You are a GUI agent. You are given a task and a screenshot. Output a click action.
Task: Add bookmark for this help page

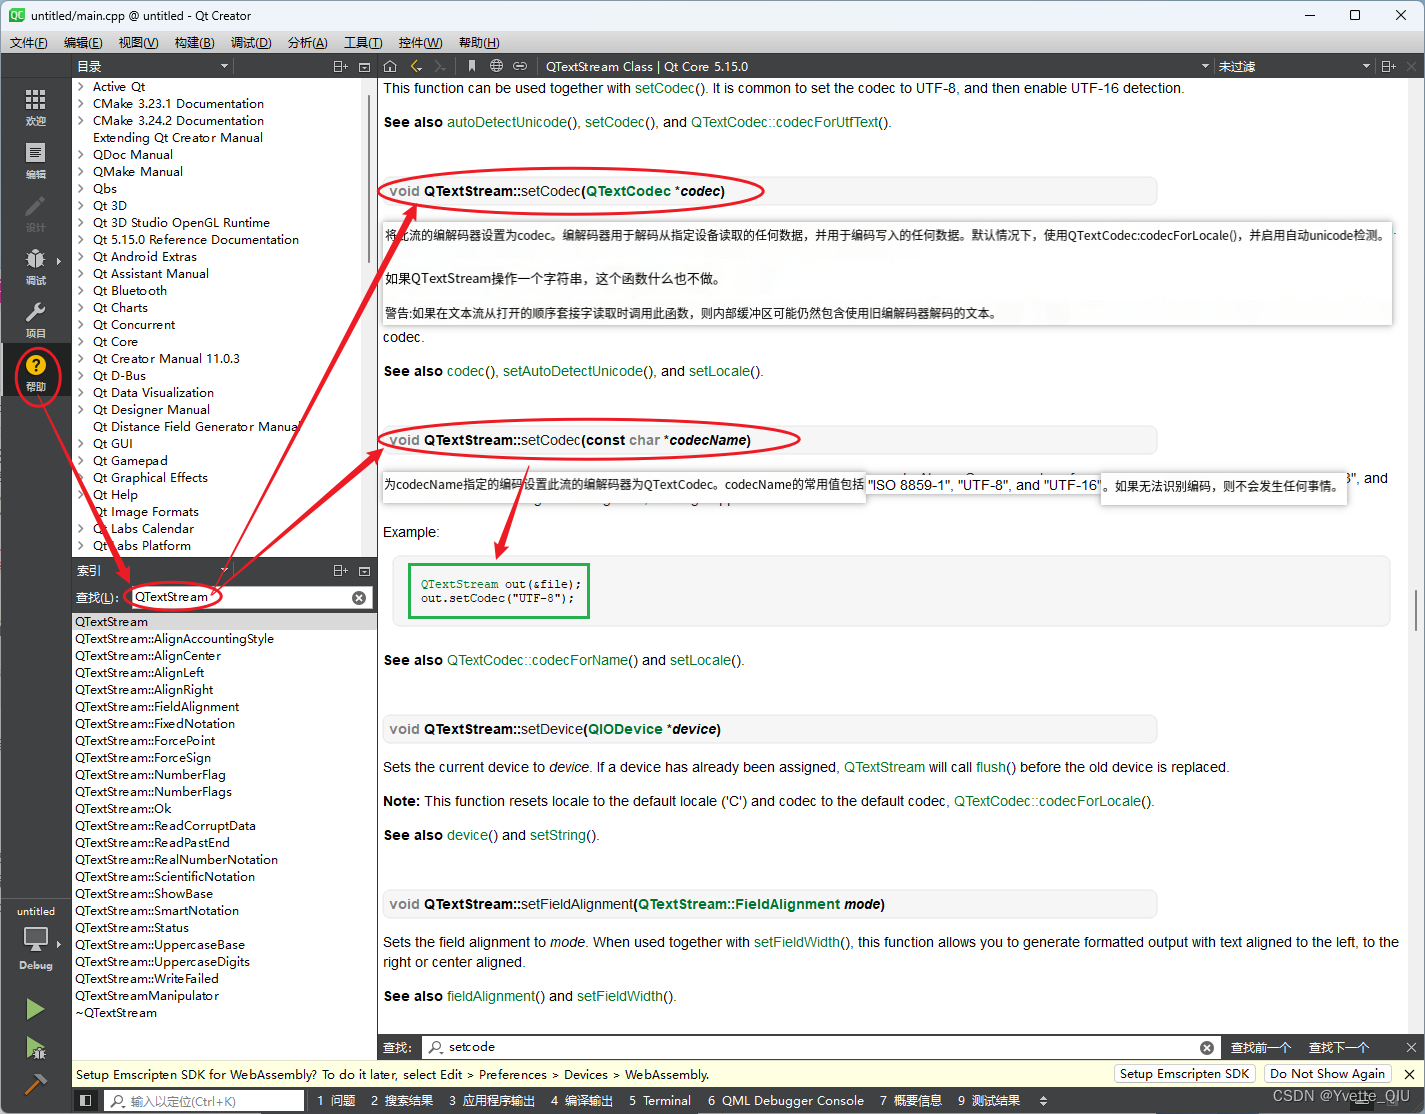pyautogui.click(x=472, y=66)
